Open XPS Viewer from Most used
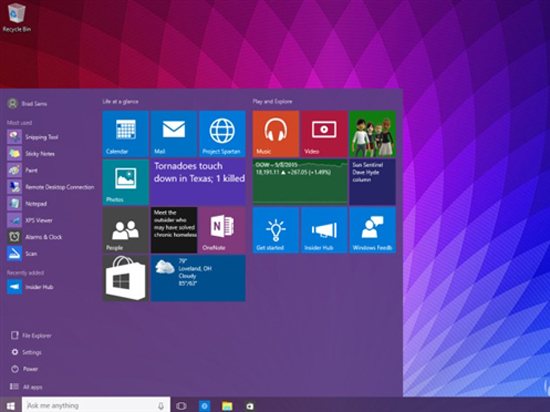Screen dimensions: 550x412 pos(30,220)
